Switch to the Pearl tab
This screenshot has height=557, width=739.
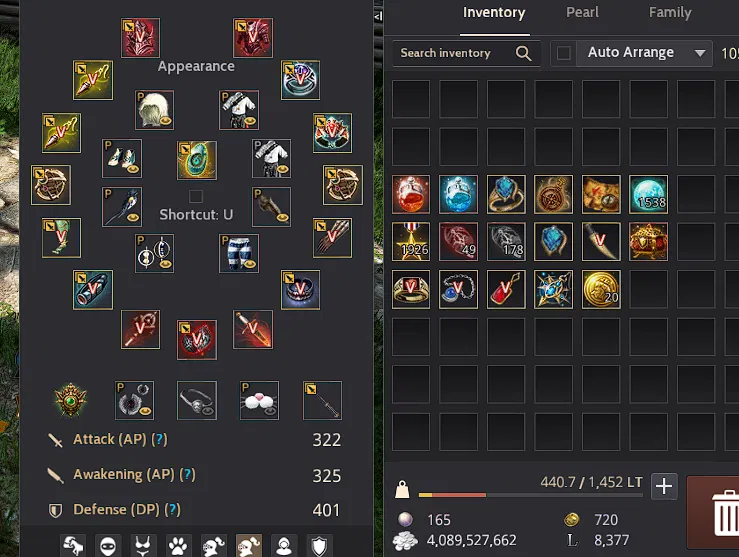(583, 12)
